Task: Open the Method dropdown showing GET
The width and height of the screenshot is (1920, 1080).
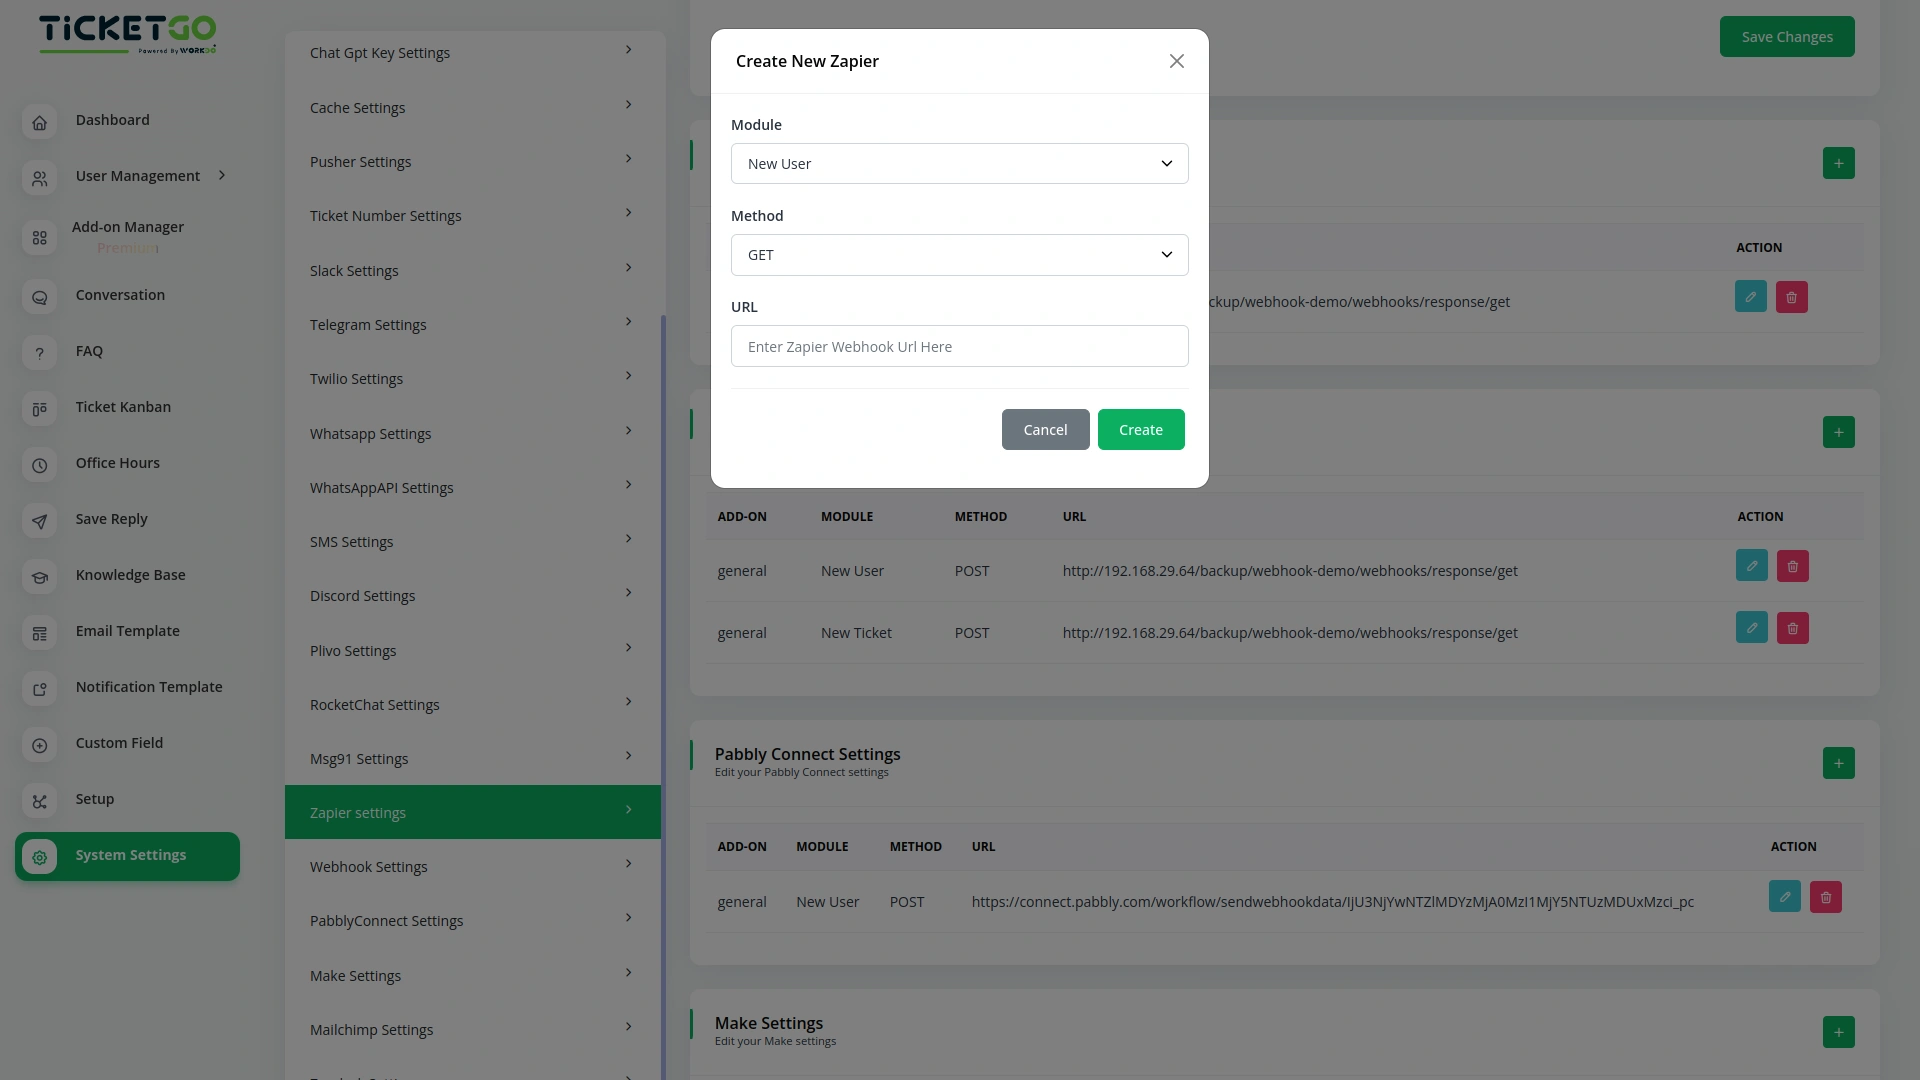Action: click(x=959, y=255)
